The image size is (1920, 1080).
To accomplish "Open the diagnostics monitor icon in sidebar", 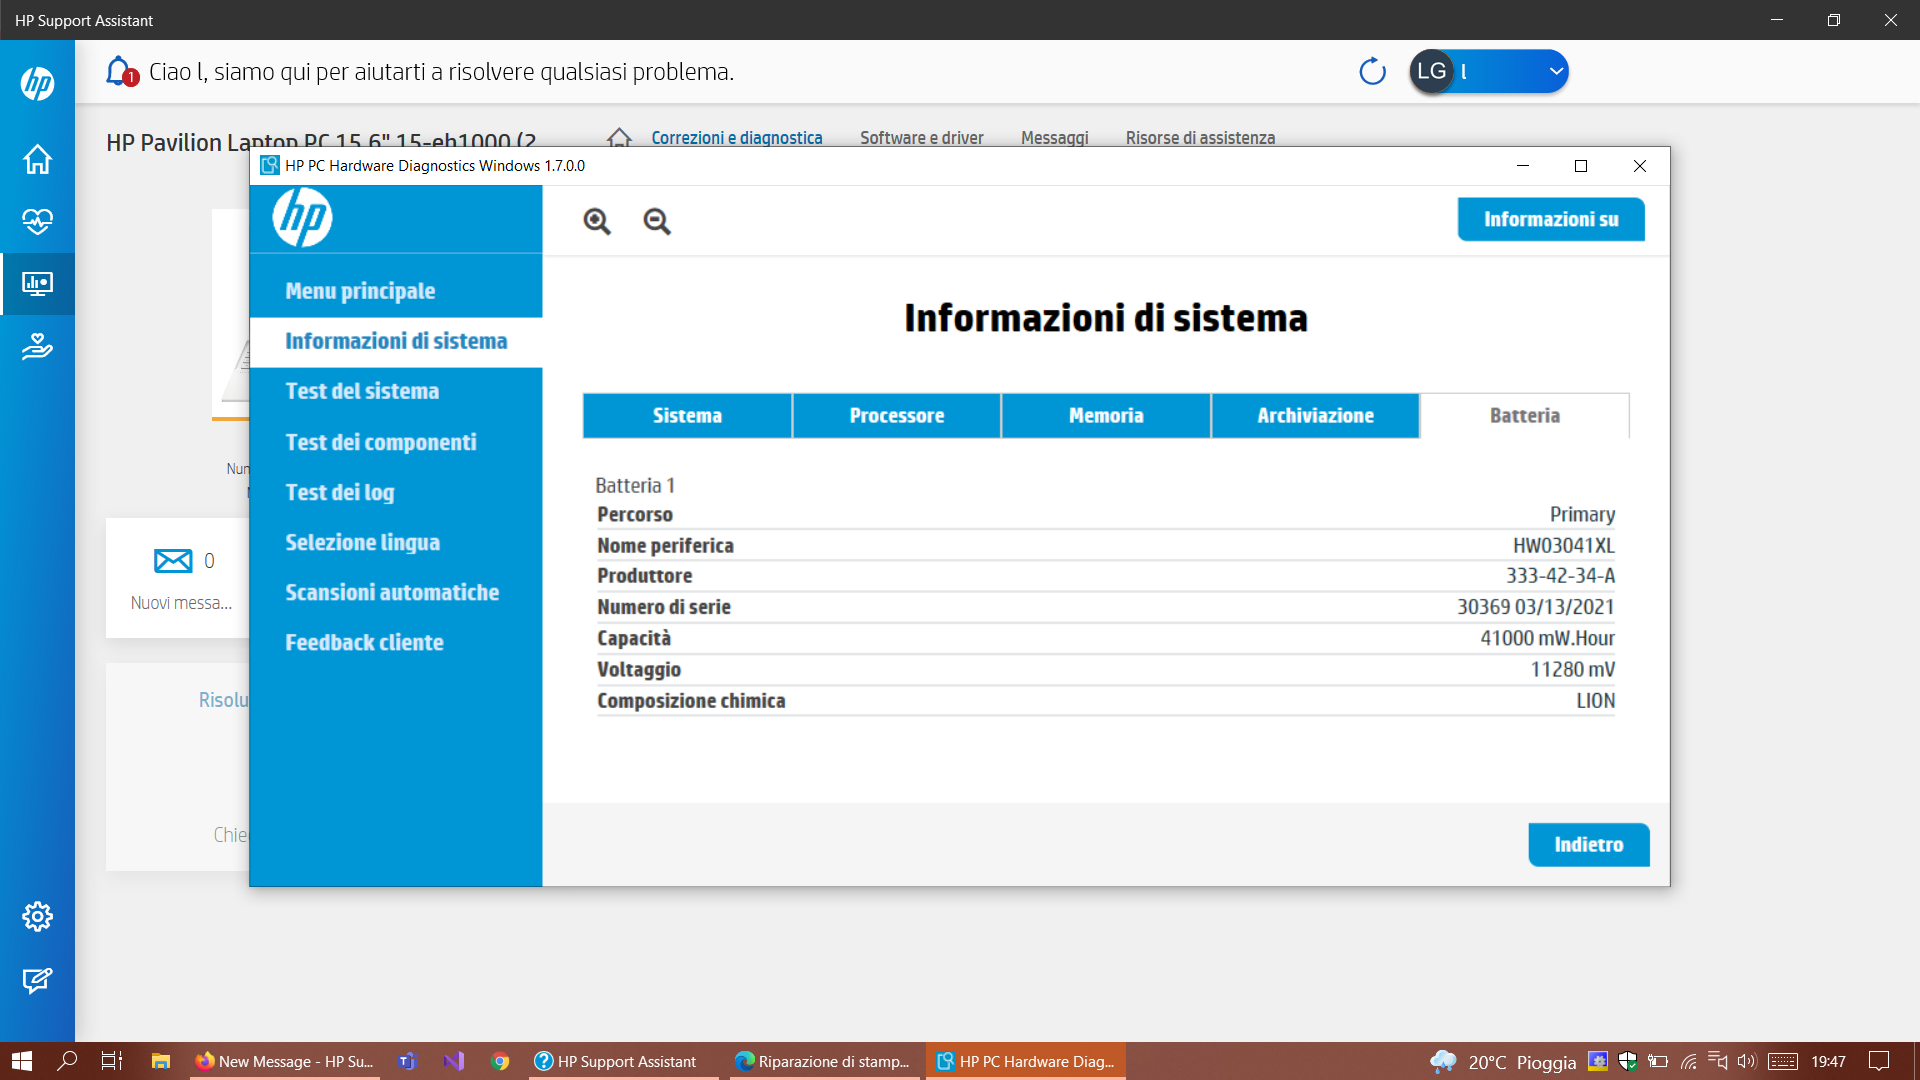I will (37, 284).
